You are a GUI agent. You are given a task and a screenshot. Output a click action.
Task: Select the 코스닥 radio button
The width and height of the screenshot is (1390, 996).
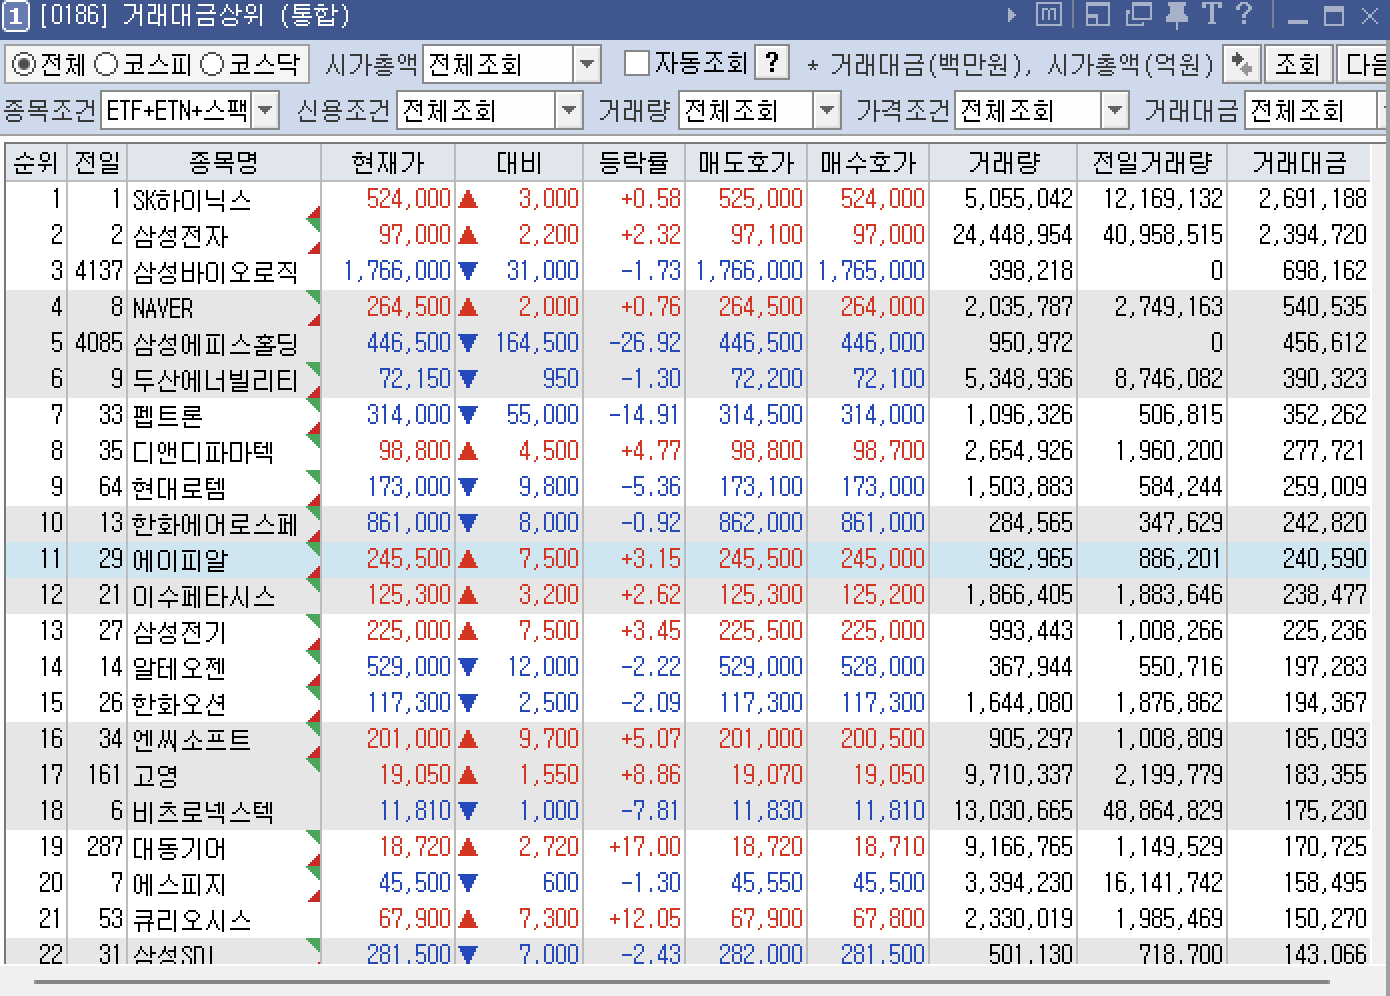[x=212, y=64]
